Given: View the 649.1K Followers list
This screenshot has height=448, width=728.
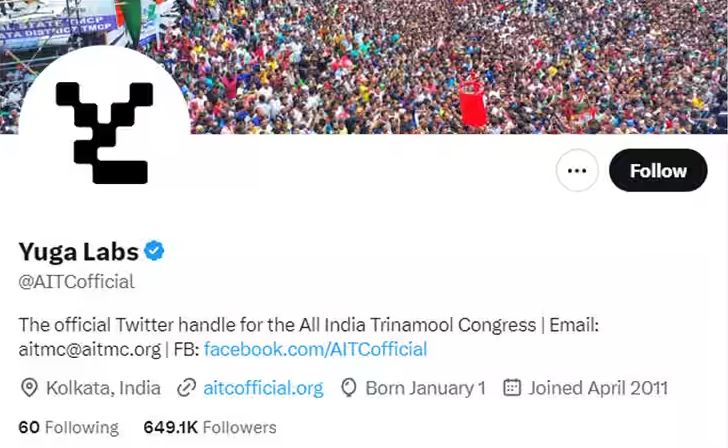Looking at the screenshot, I should click(209, 427).
